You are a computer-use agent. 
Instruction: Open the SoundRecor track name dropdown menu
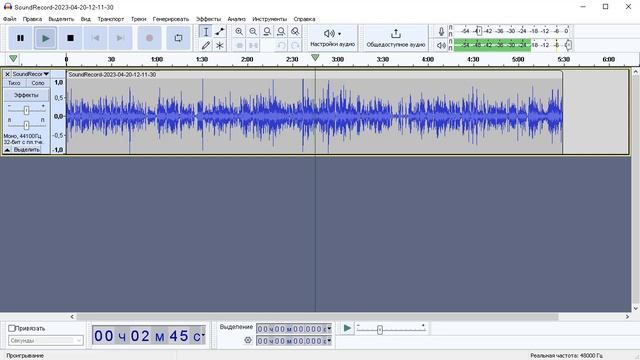(x=31, y=74)
